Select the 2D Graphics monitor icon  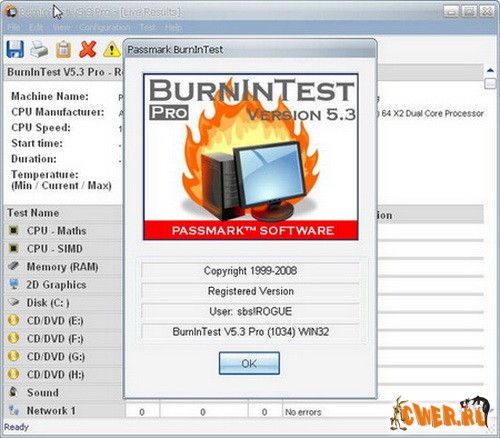coord(14,284)
